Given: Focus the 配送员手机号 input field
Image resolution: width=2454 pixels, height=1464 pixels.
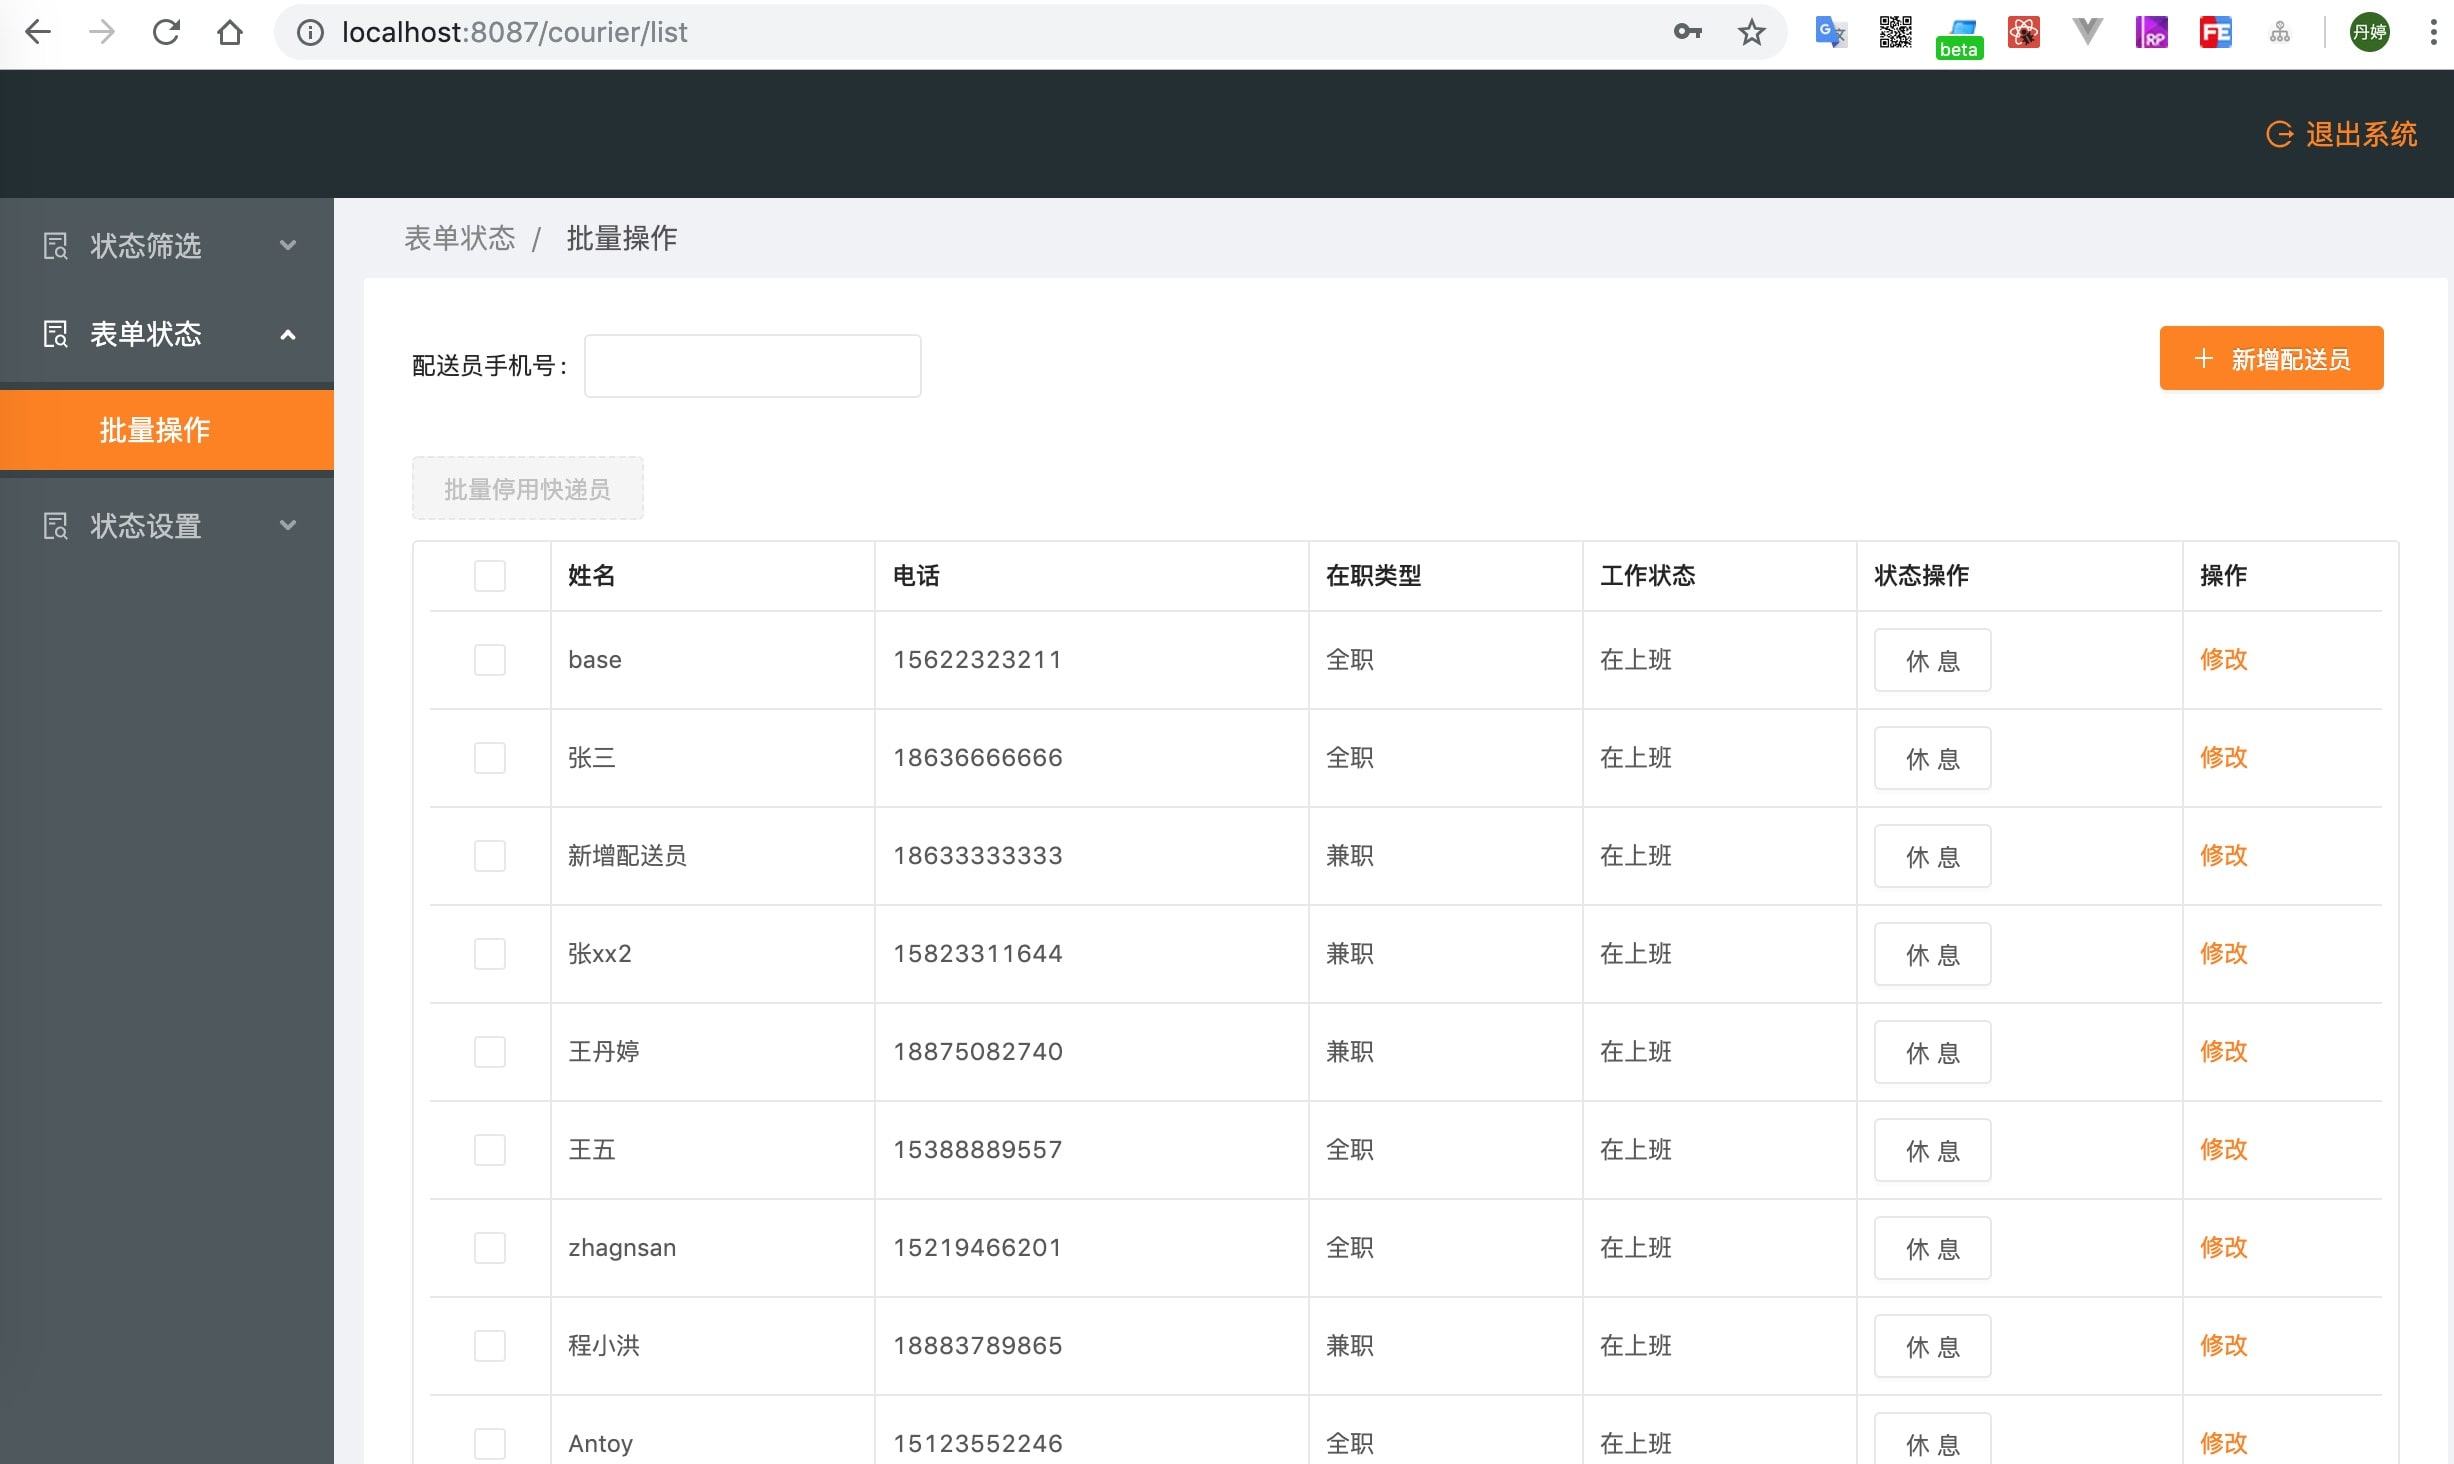Looking at the screenshot, I should [752, 366].
